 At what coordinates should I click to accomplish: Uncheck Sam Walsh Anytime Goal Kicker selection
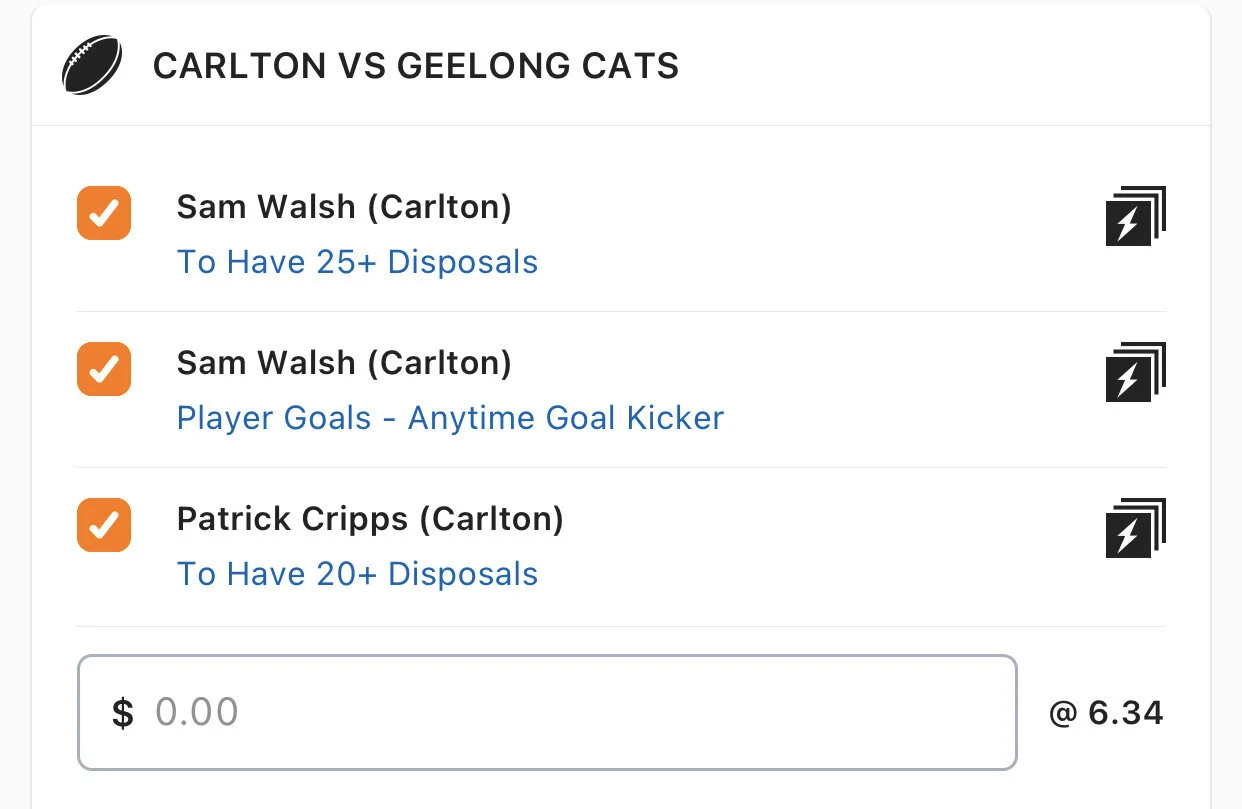[104, 369]
